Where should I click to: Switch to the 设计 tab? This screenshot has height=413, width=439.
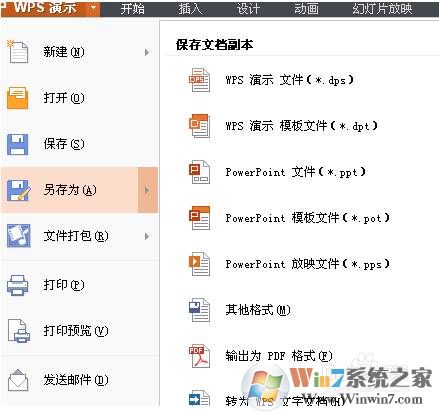(x=248, y=8)
